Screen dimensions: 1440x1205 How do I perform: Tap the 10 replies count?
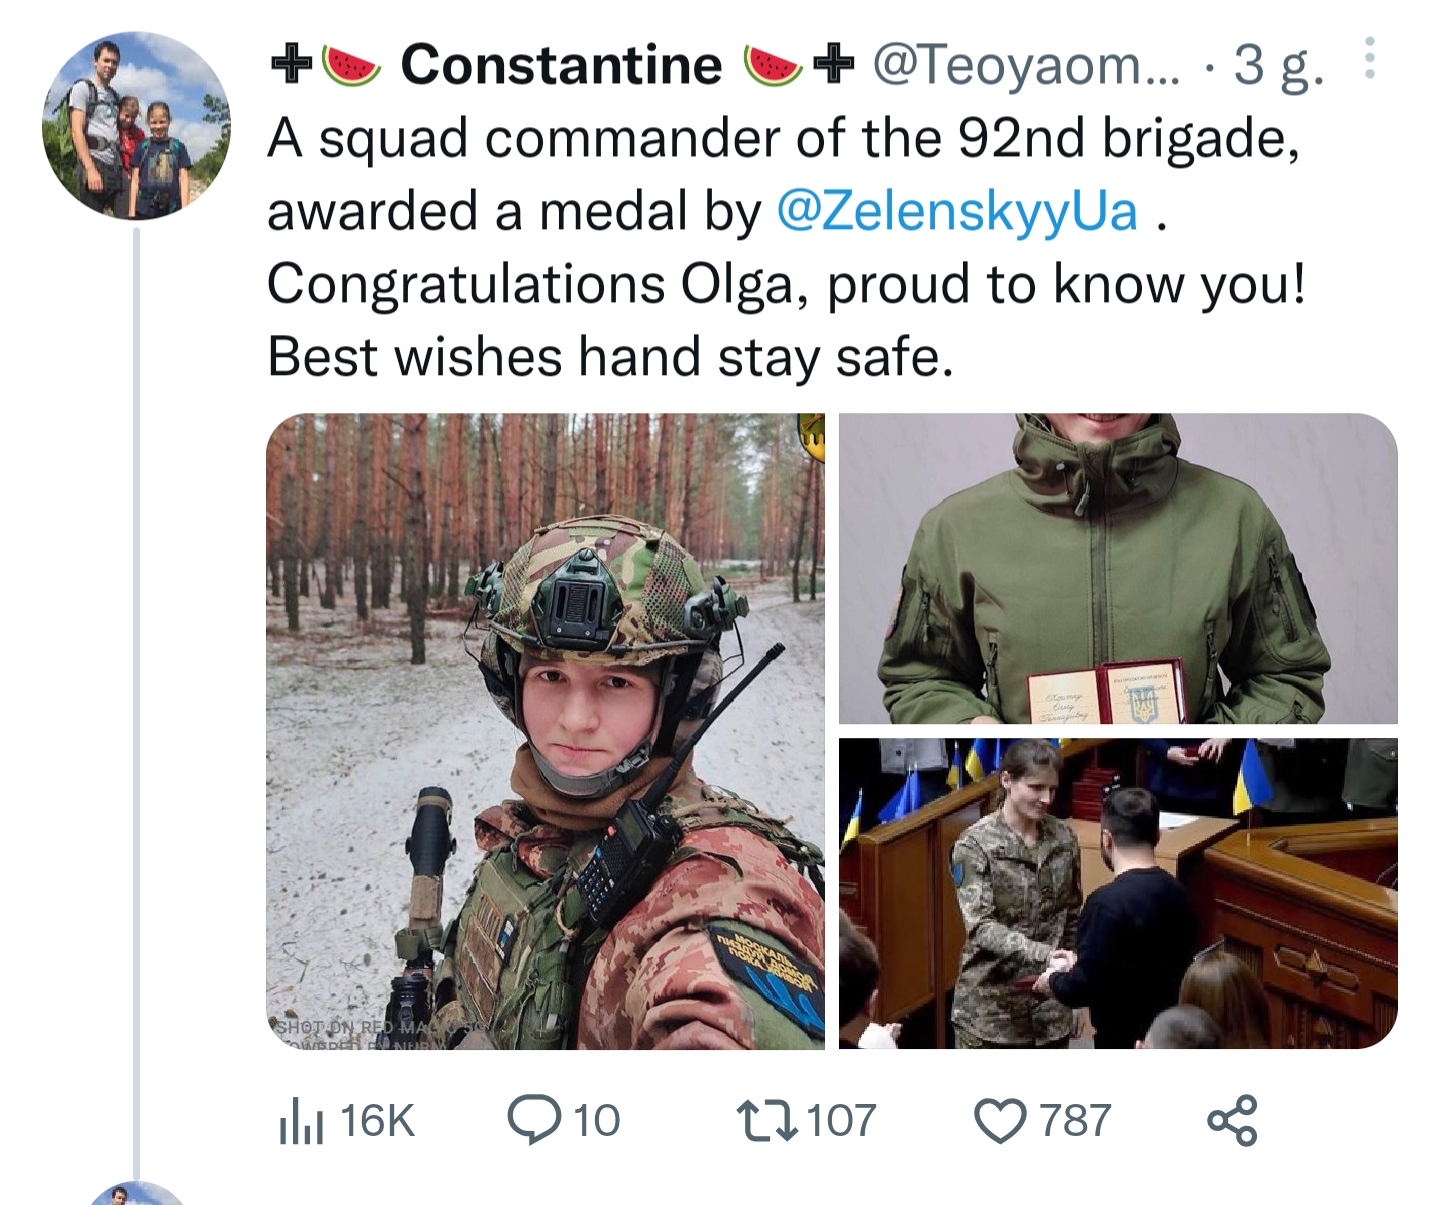(x=596, y=1120)
